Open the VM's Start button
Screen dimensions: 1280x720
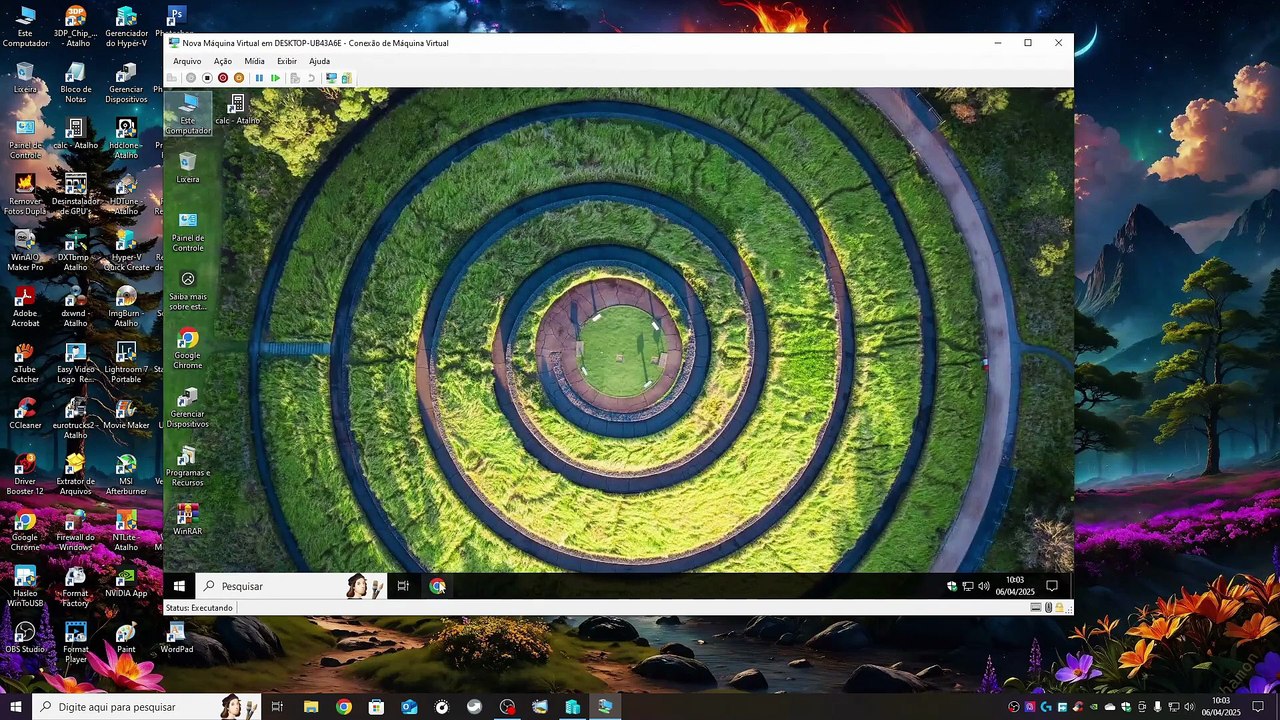pos(179,586)
